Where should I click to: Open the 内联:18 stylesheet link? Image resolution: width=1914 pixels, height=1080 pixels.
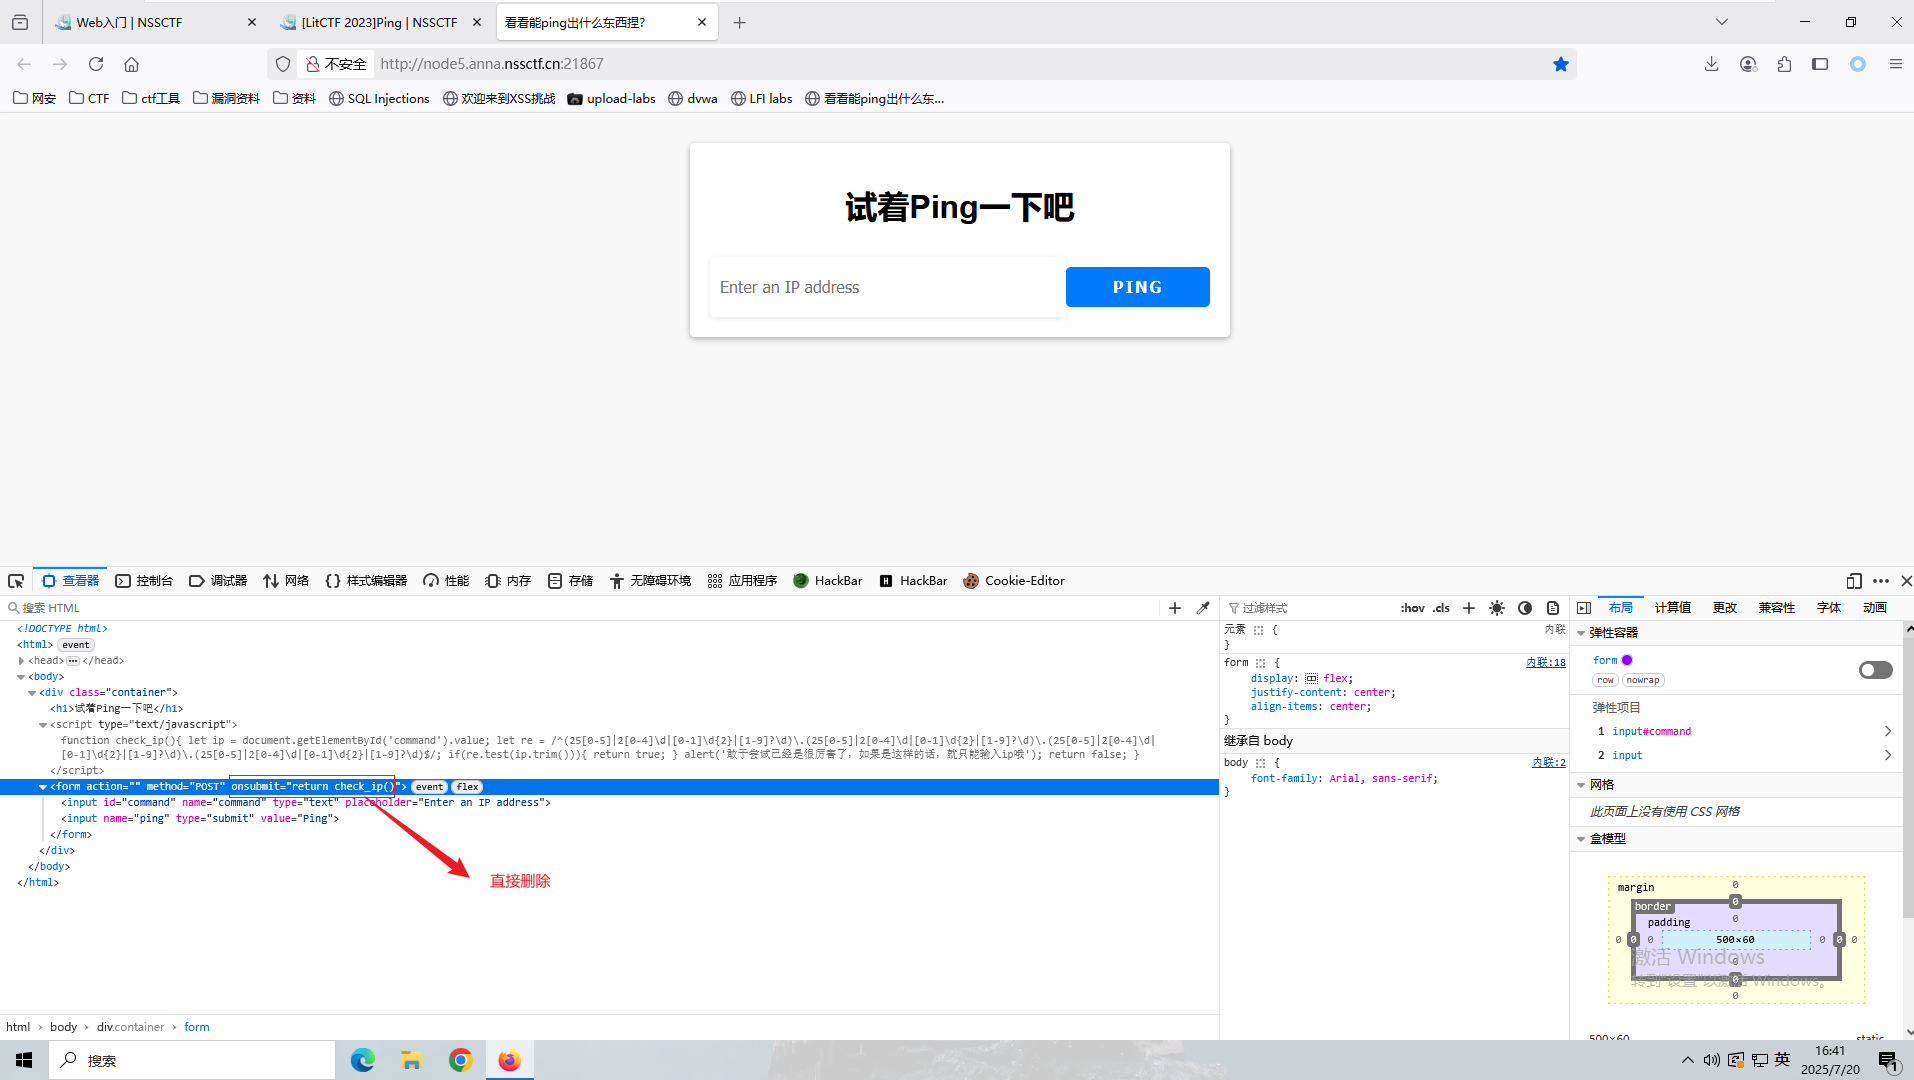pyautogui.click(x=1547, y=662)
